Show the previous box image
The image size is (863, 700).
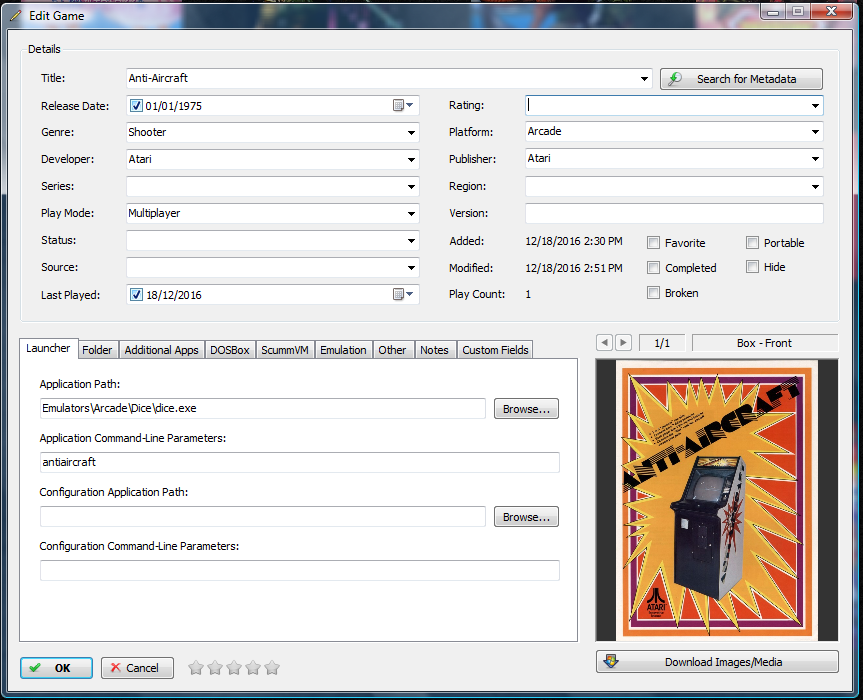coord(604,342)
